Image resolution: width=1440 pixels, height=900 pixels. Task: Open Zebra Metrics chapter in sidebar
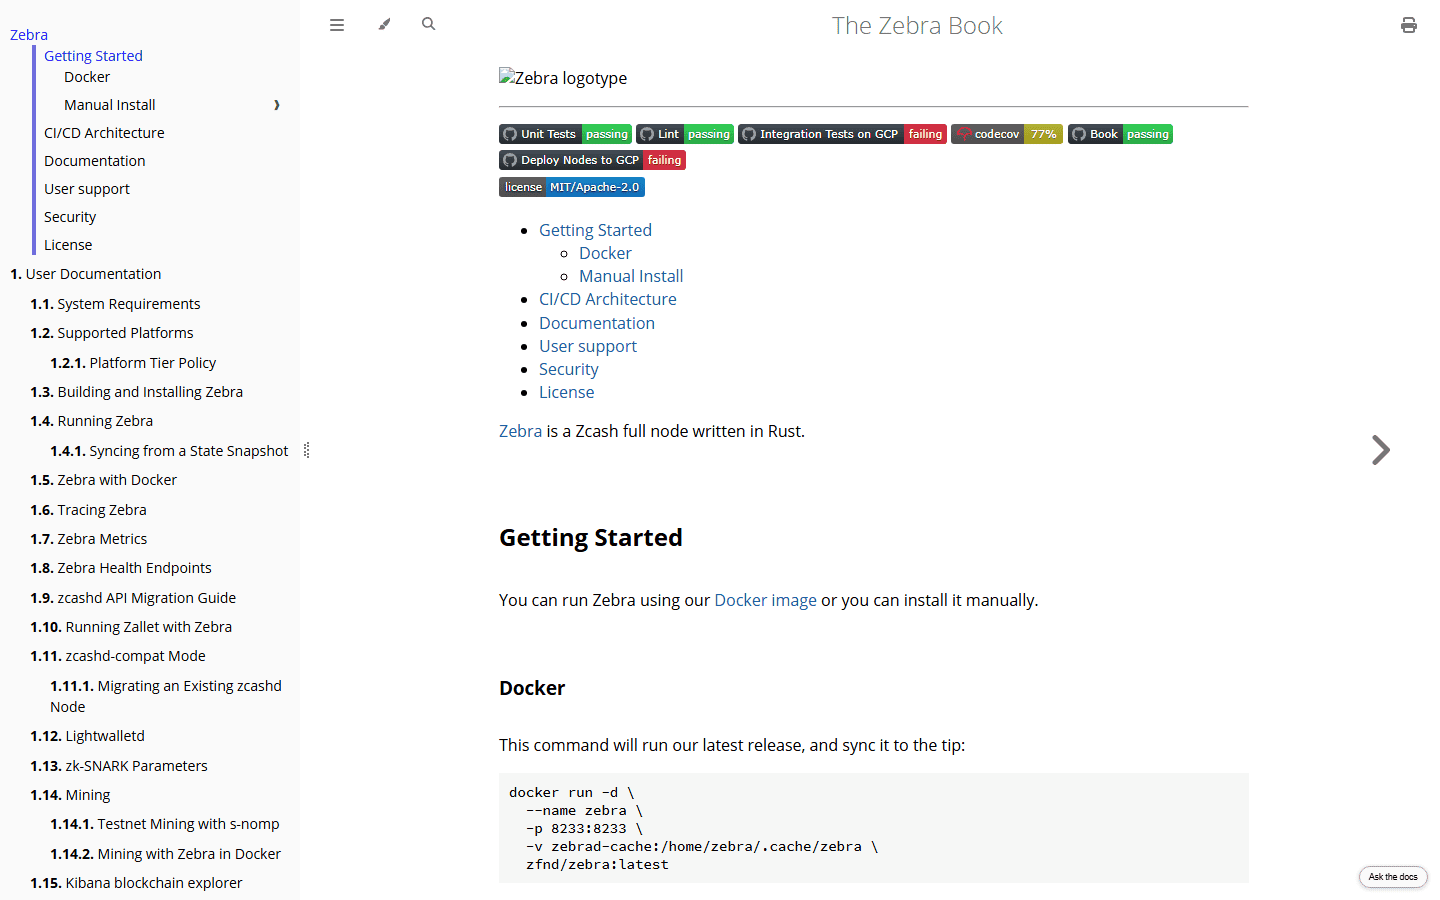[x=88, y=539]
